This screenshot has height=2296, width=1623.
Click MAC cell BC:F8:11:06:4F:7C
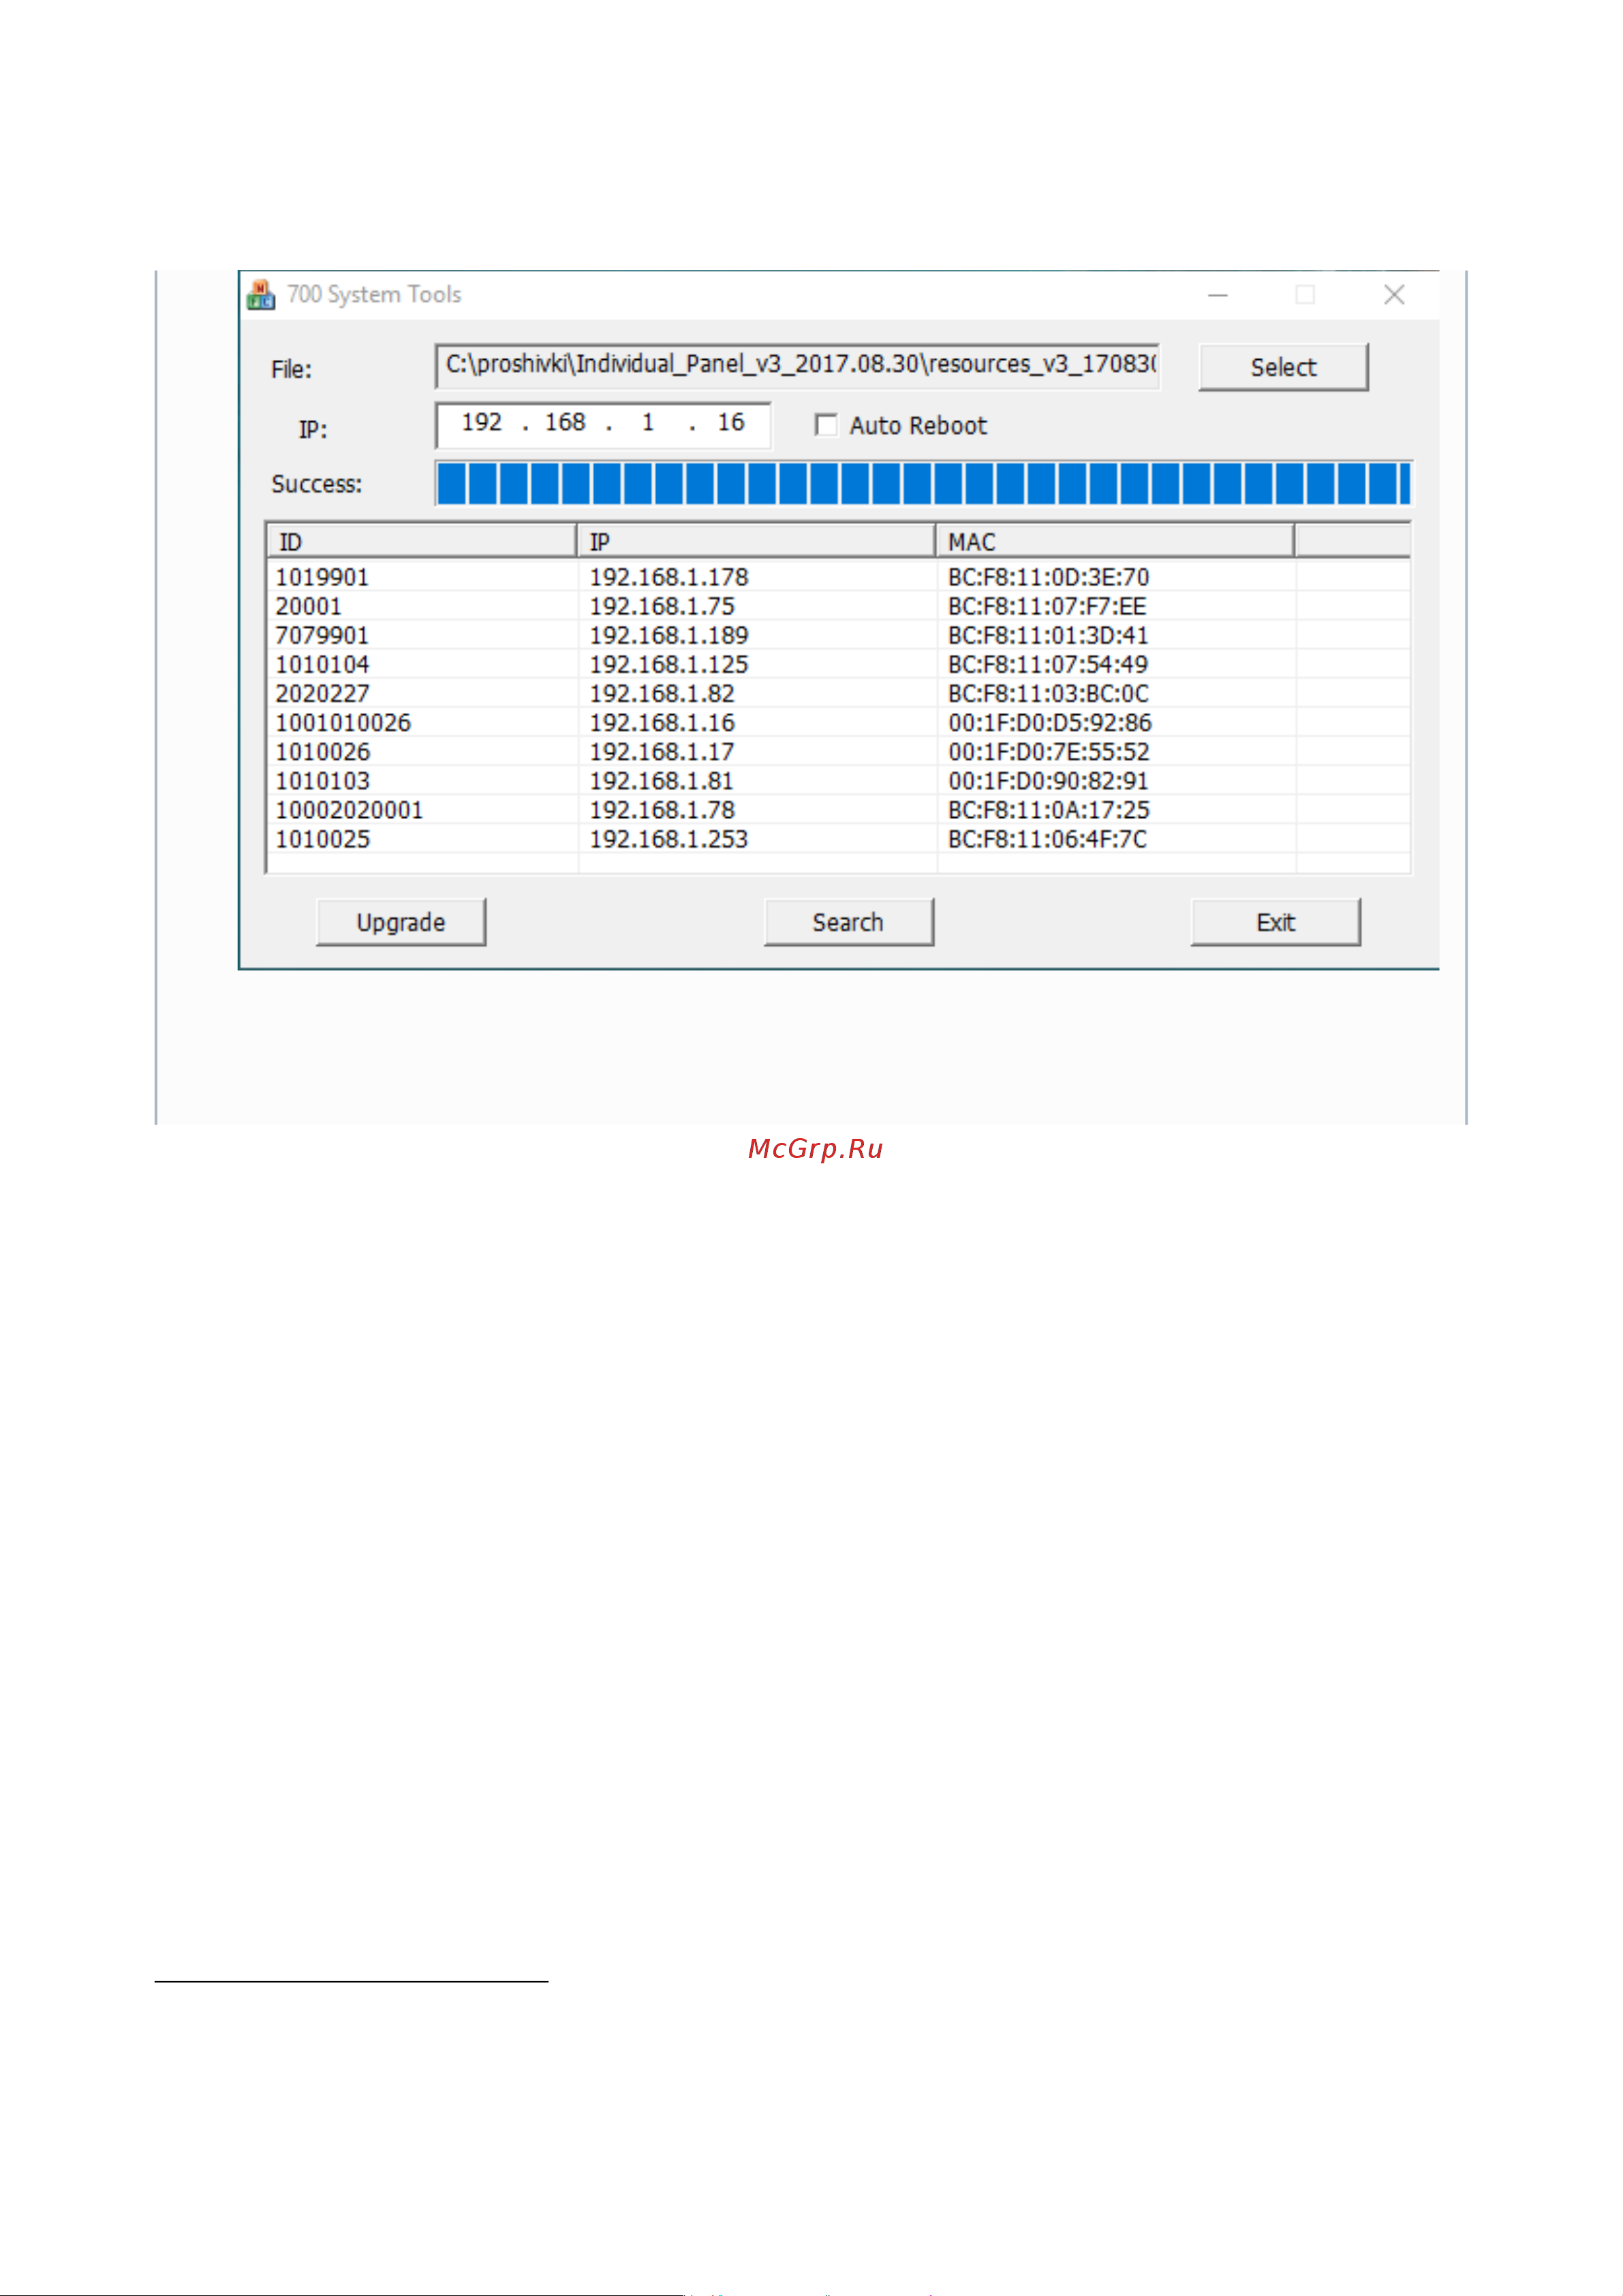(1048, 838)
